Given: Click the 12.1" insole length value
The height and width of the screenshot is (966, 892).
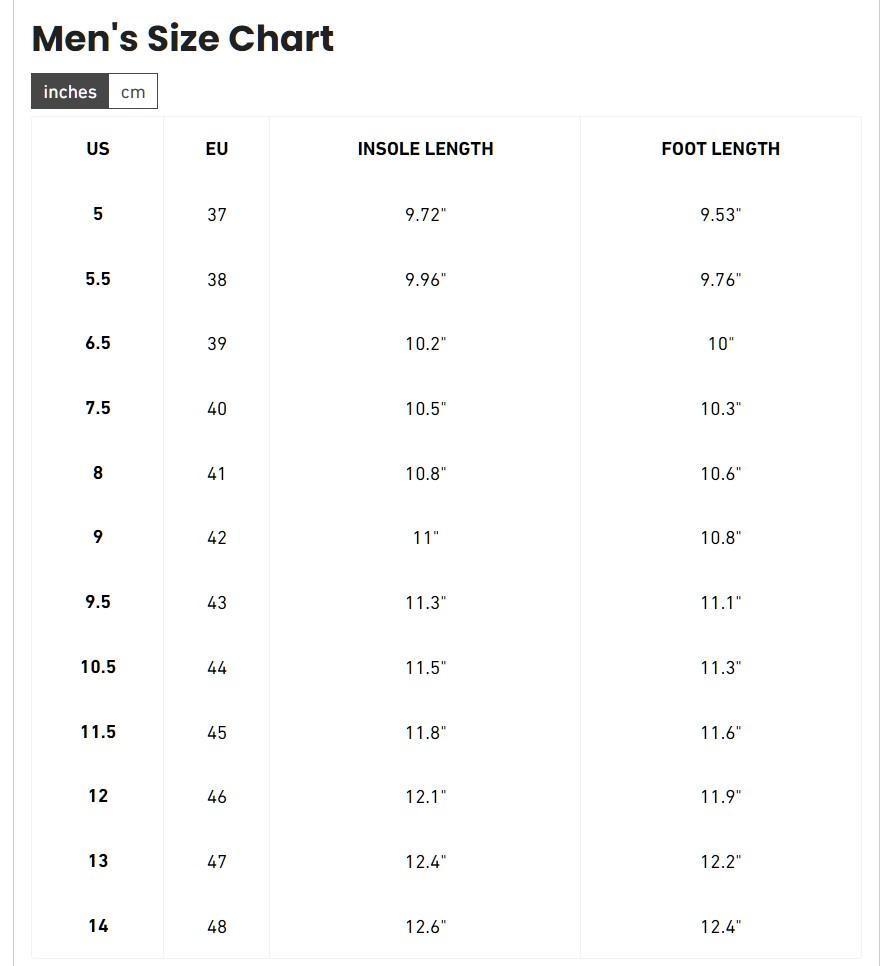Looking at the screenshot, I should point(426,797).
